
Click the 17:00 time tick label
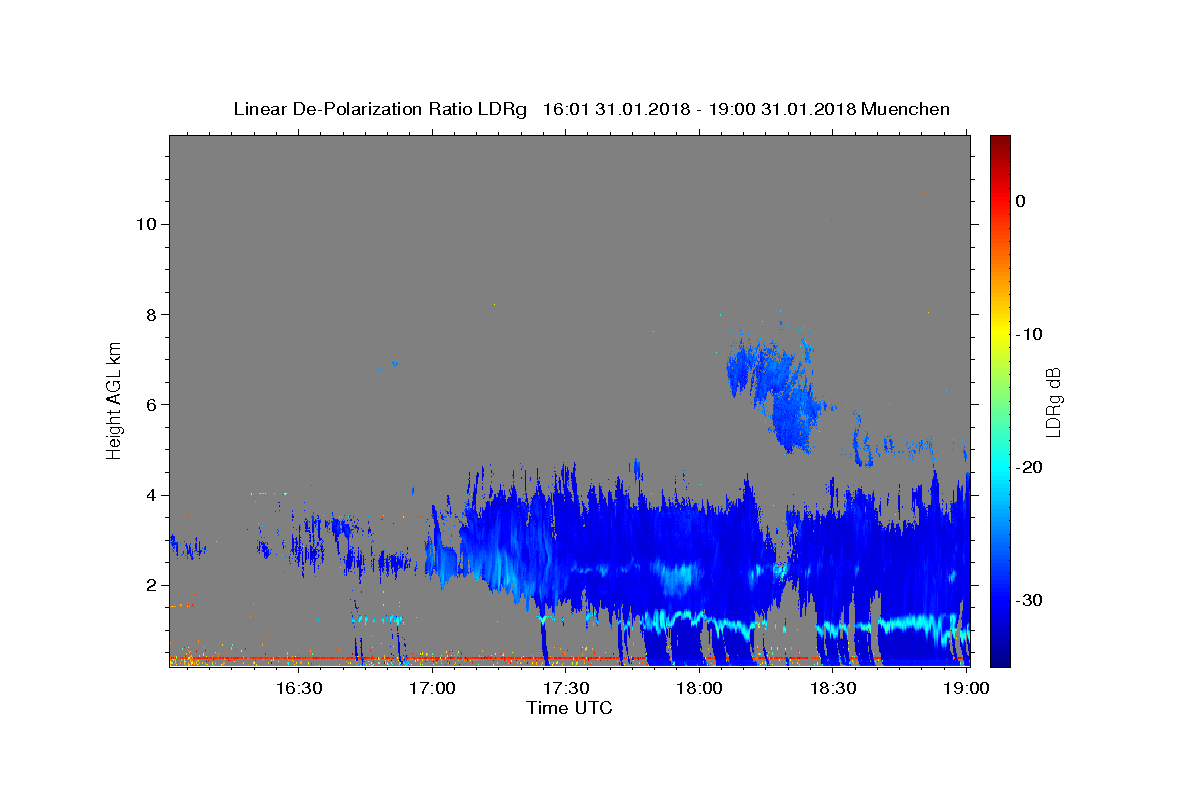tap(432, 688)
